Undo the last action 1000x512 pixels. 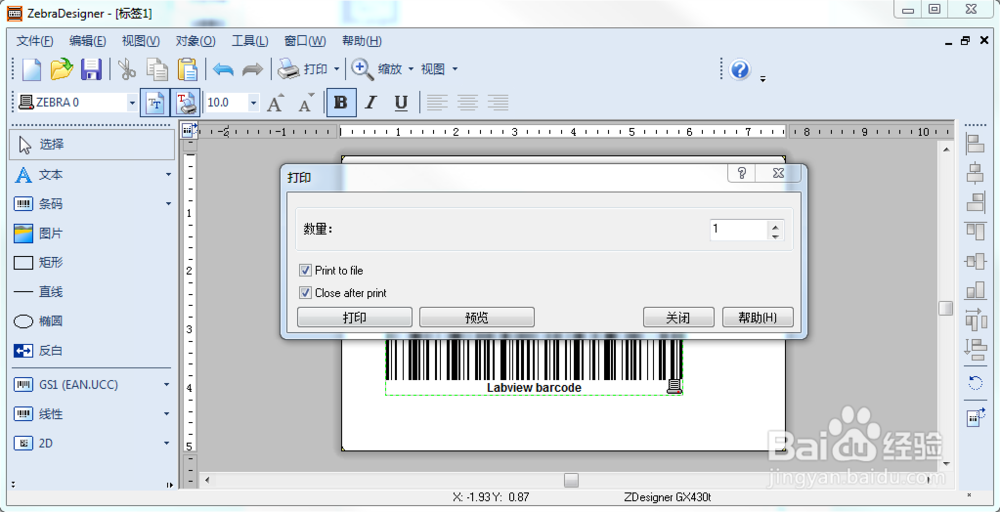tap(223, 69)
